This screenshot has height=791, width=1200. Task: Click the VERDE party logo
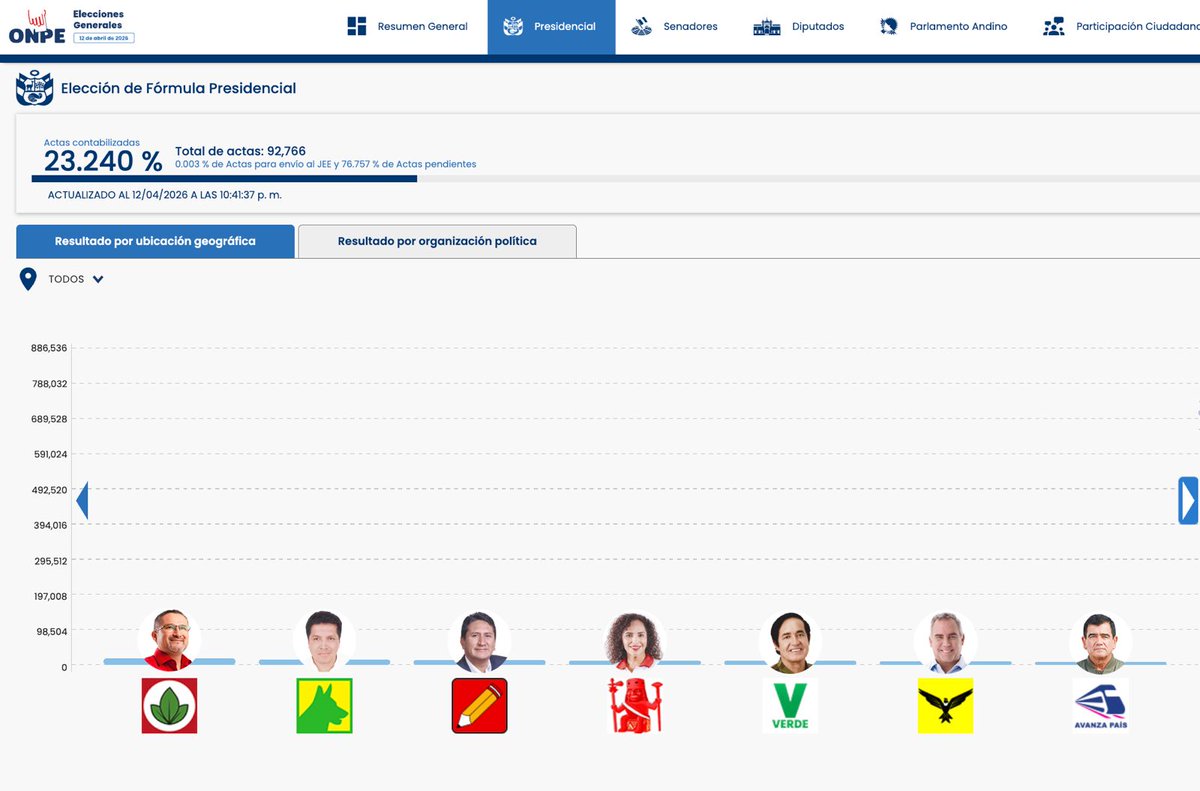click(x=790, y=706)
